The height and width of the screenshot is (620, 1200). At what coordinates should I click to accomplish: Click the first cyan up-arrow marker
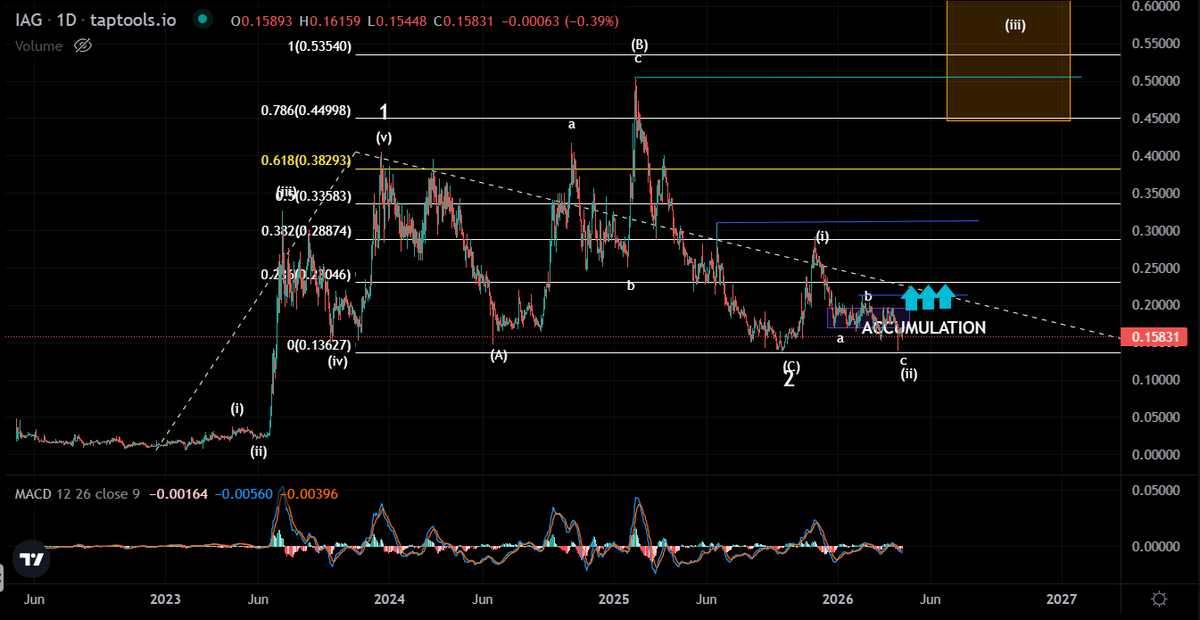click(910, 297)
